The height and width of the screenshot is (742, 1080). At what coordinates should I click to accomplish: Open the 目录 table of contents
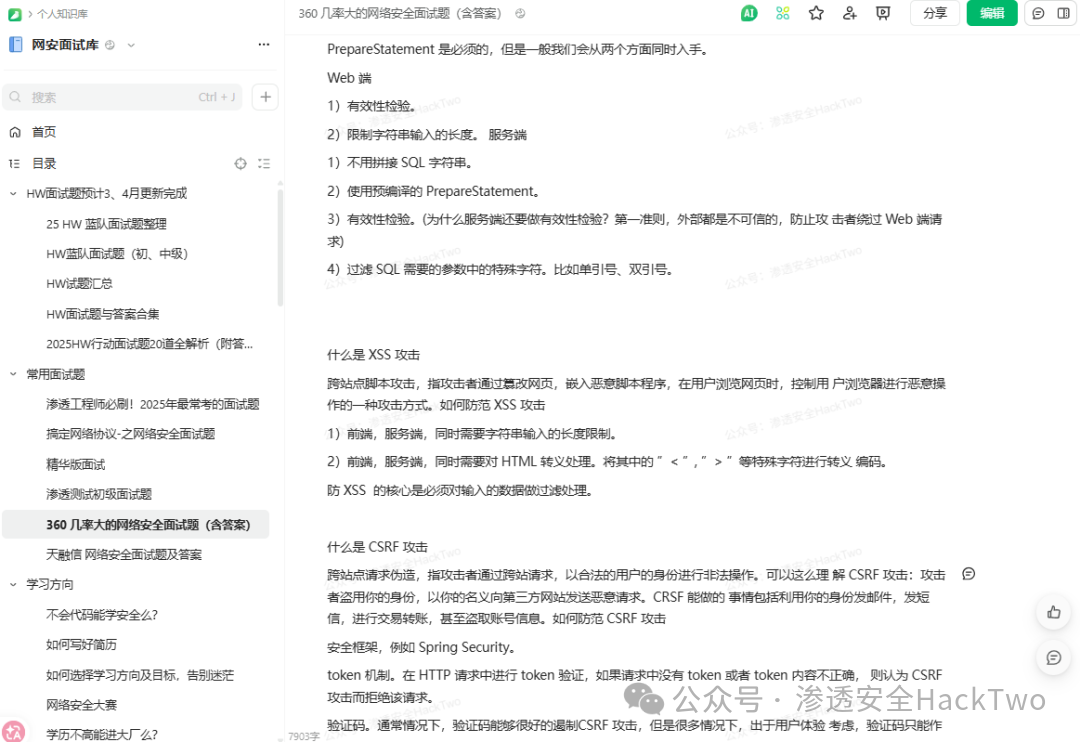point(44,163)
